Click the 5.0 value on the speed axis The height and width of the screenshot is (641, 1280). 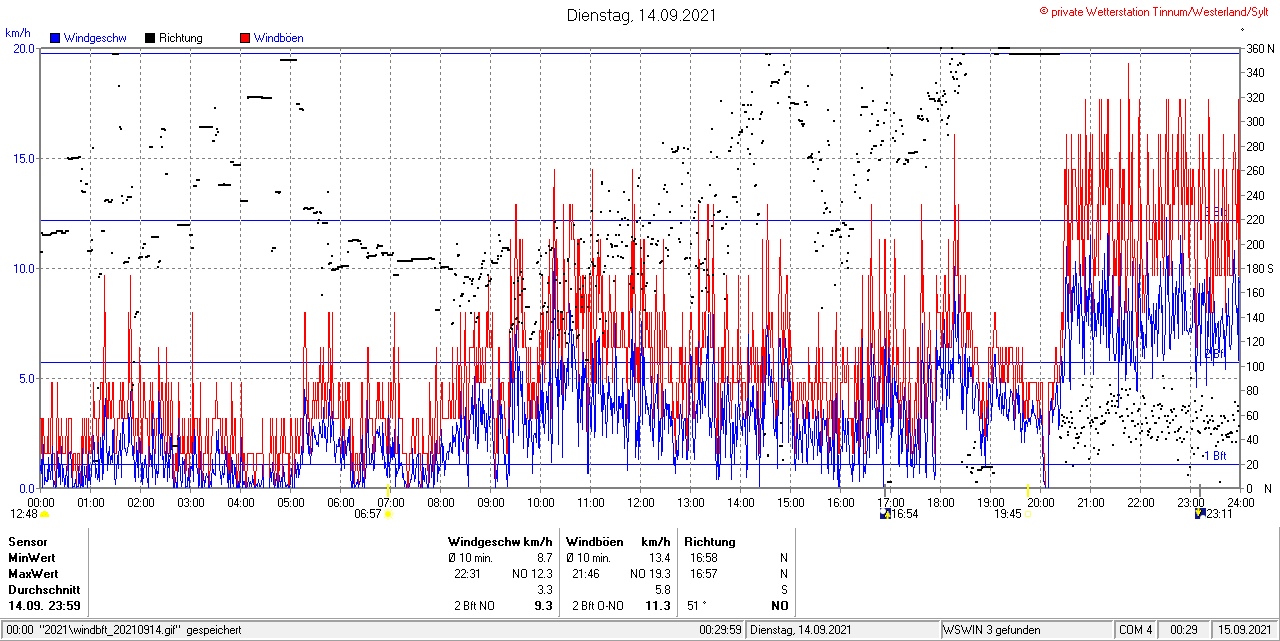[27, 378]
